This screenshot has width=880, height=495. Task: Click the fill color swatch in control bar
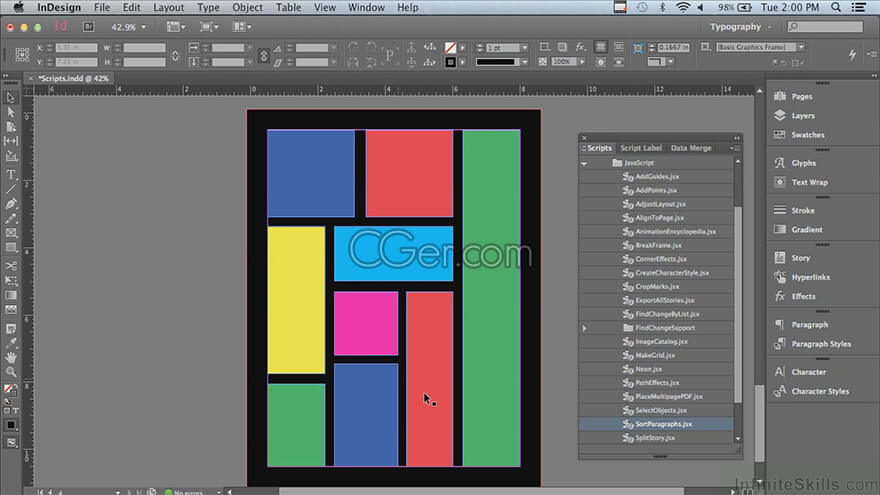[x=450, y=48]
